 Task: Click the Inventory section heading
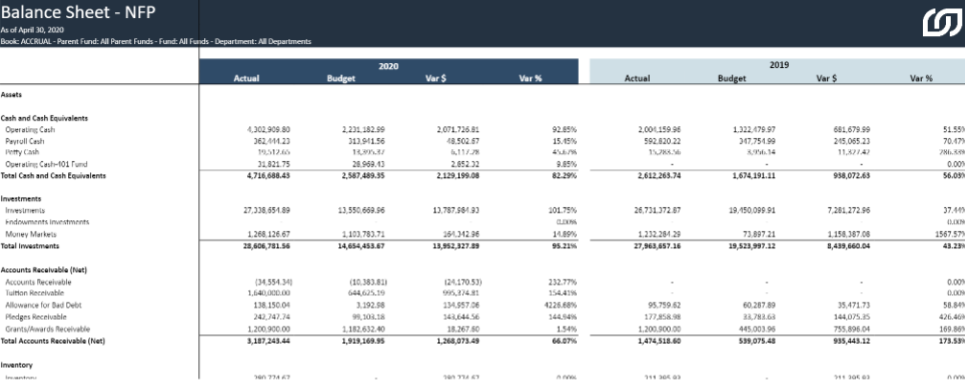pyautogui.click(x=17, y=365)
